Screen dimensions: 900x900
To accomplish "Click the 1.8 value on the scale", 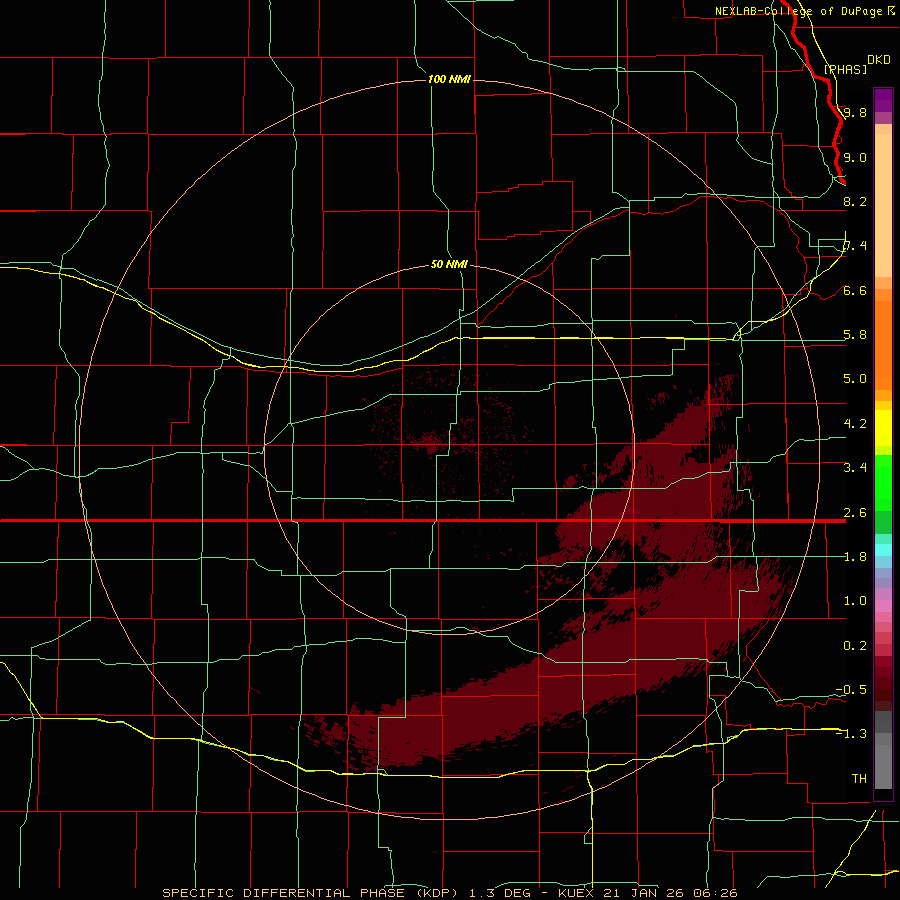I will [855, 557].
